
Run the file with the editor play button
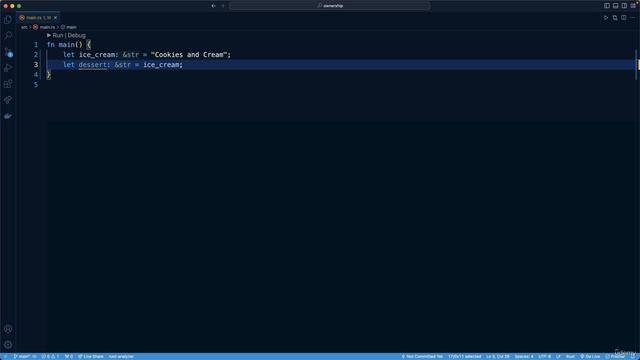click(x=606, y=18)
